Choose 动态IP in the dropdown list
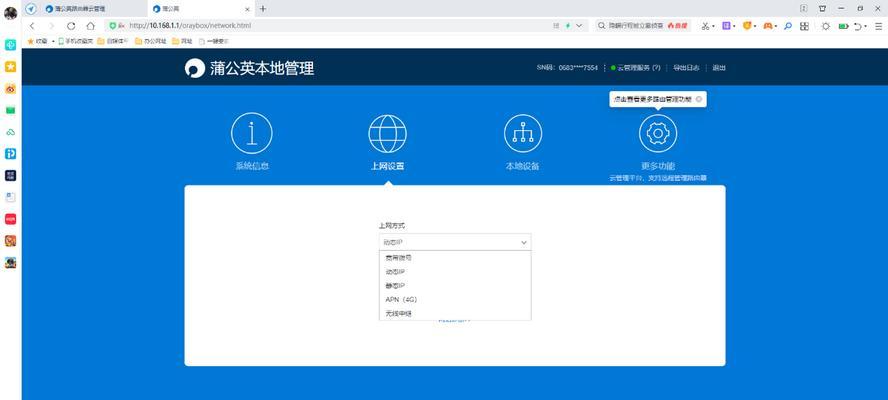 tap(455, 271)
